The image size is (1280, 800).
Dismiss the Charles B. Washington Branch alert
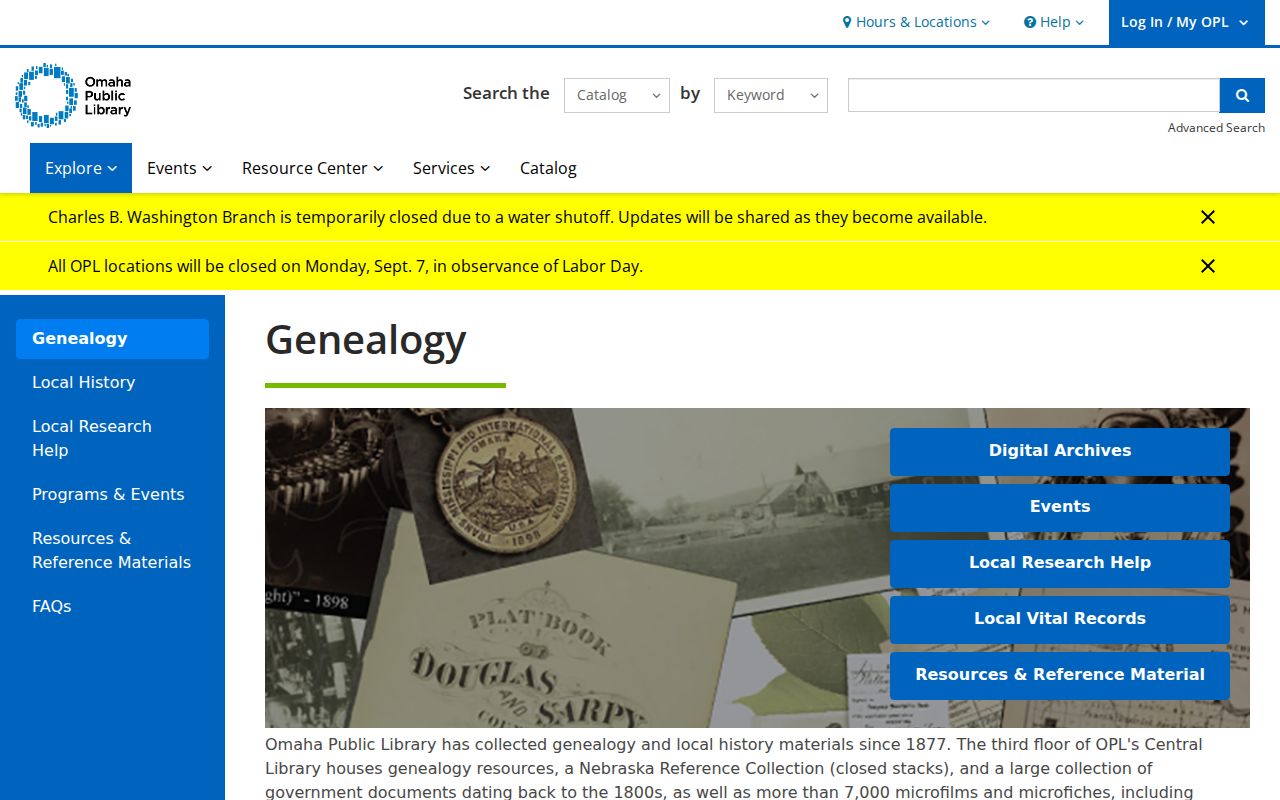(1208, 217)
